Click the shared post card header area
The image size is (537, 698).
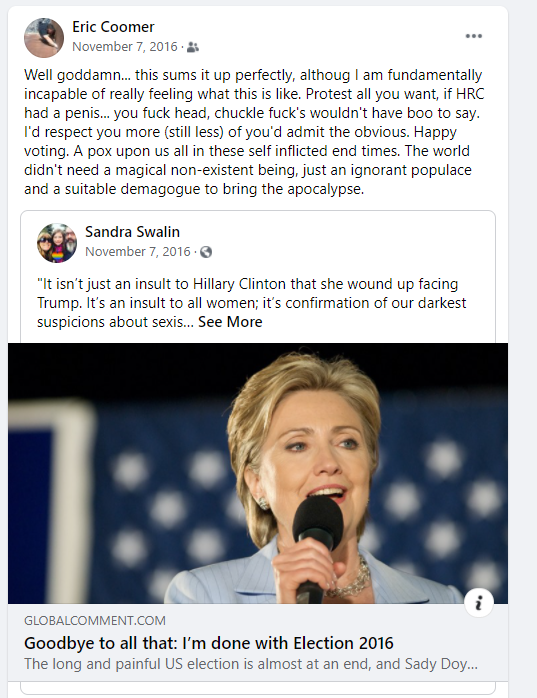tap(258, 243)
